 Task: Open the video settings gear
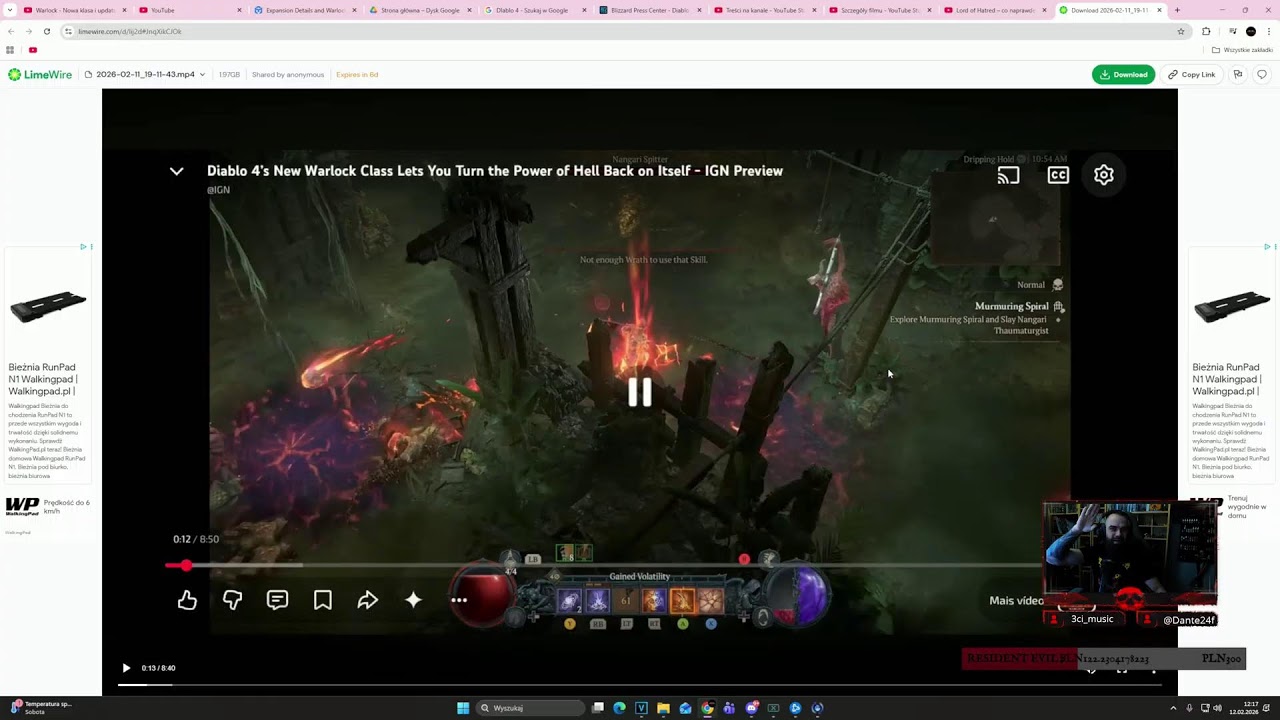point(1104,175)
